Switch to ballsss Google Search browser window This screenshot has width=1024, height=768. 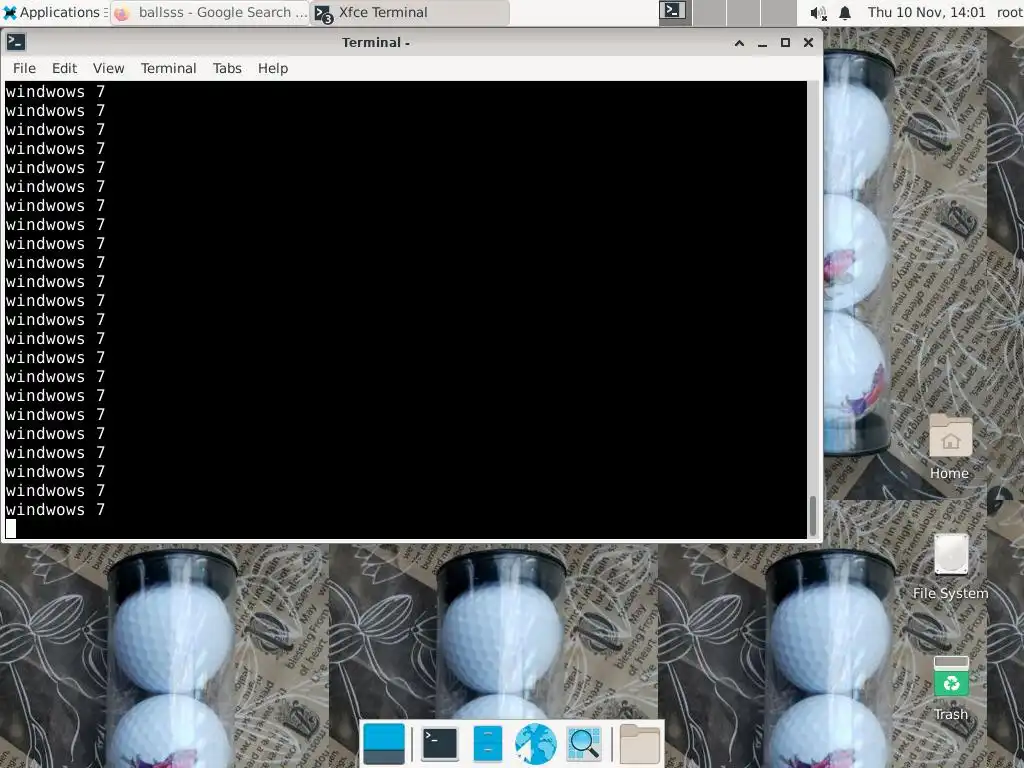(210, 12)
